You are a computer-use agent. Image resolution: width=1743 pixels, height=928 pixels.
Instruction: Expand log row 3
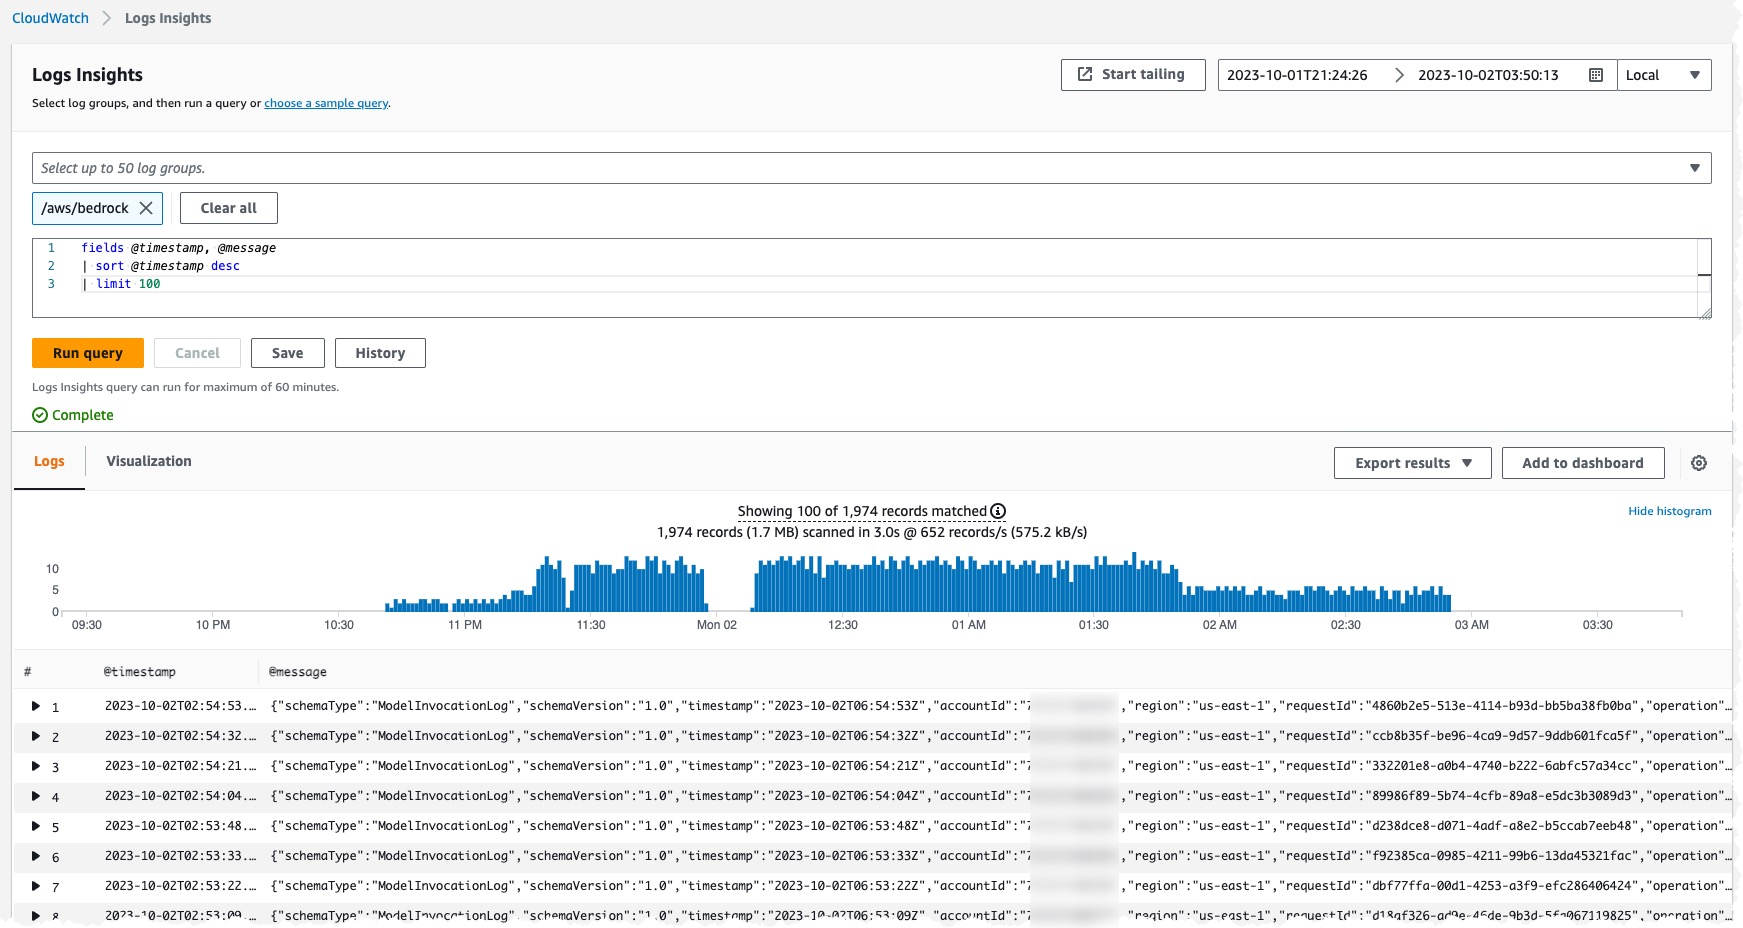(36, 766)
